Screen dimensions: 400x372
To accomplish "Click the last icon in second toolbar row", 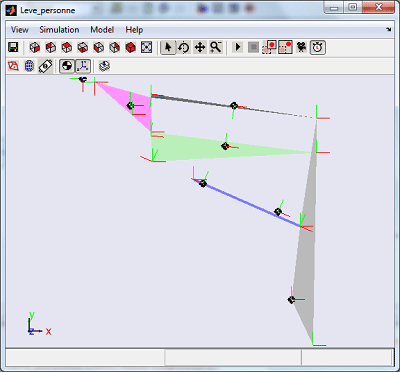I will (105, 66).
